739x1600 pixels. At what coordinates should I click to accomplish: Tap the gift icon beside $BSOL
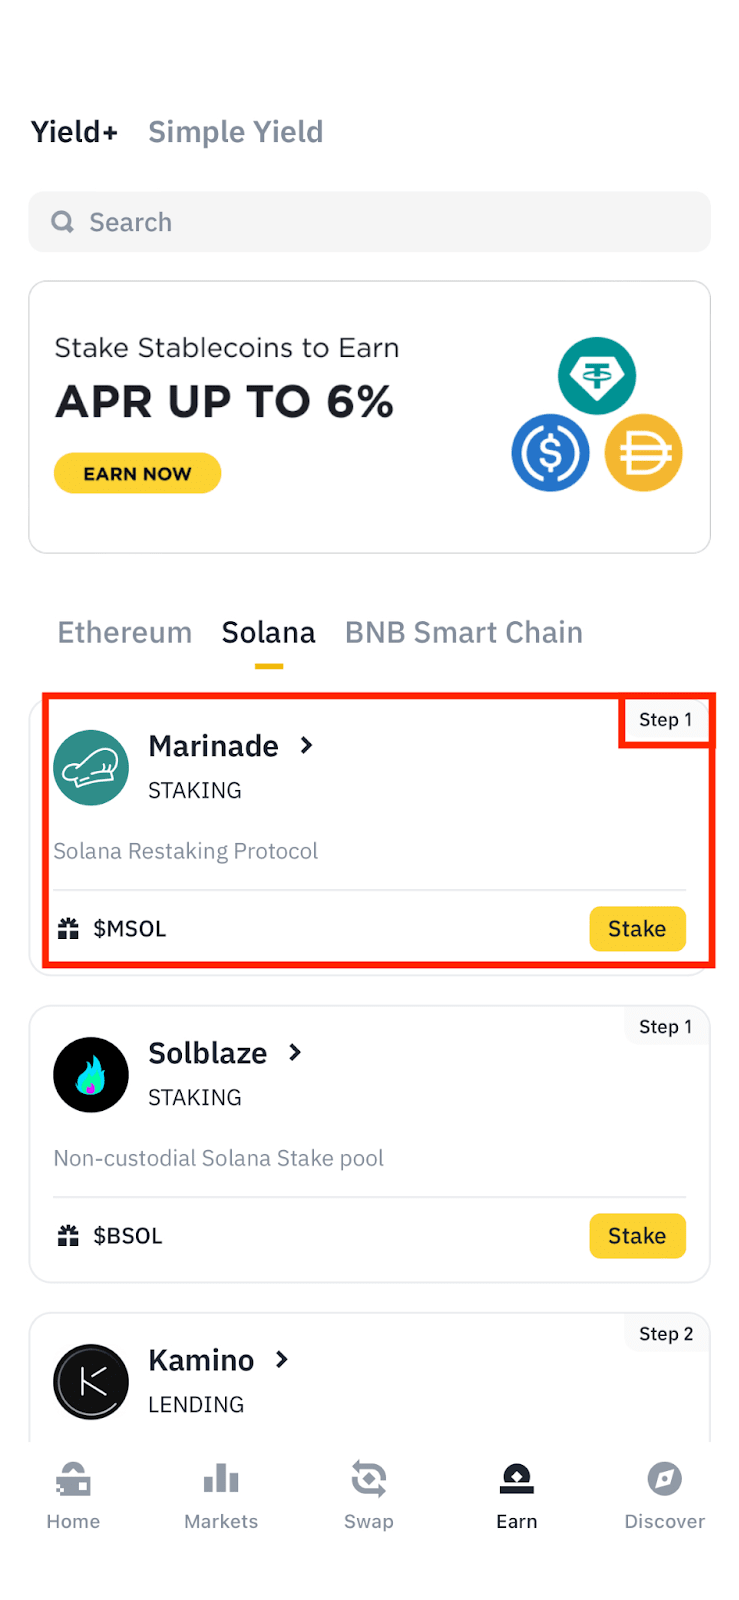(x=68, y=1236)
